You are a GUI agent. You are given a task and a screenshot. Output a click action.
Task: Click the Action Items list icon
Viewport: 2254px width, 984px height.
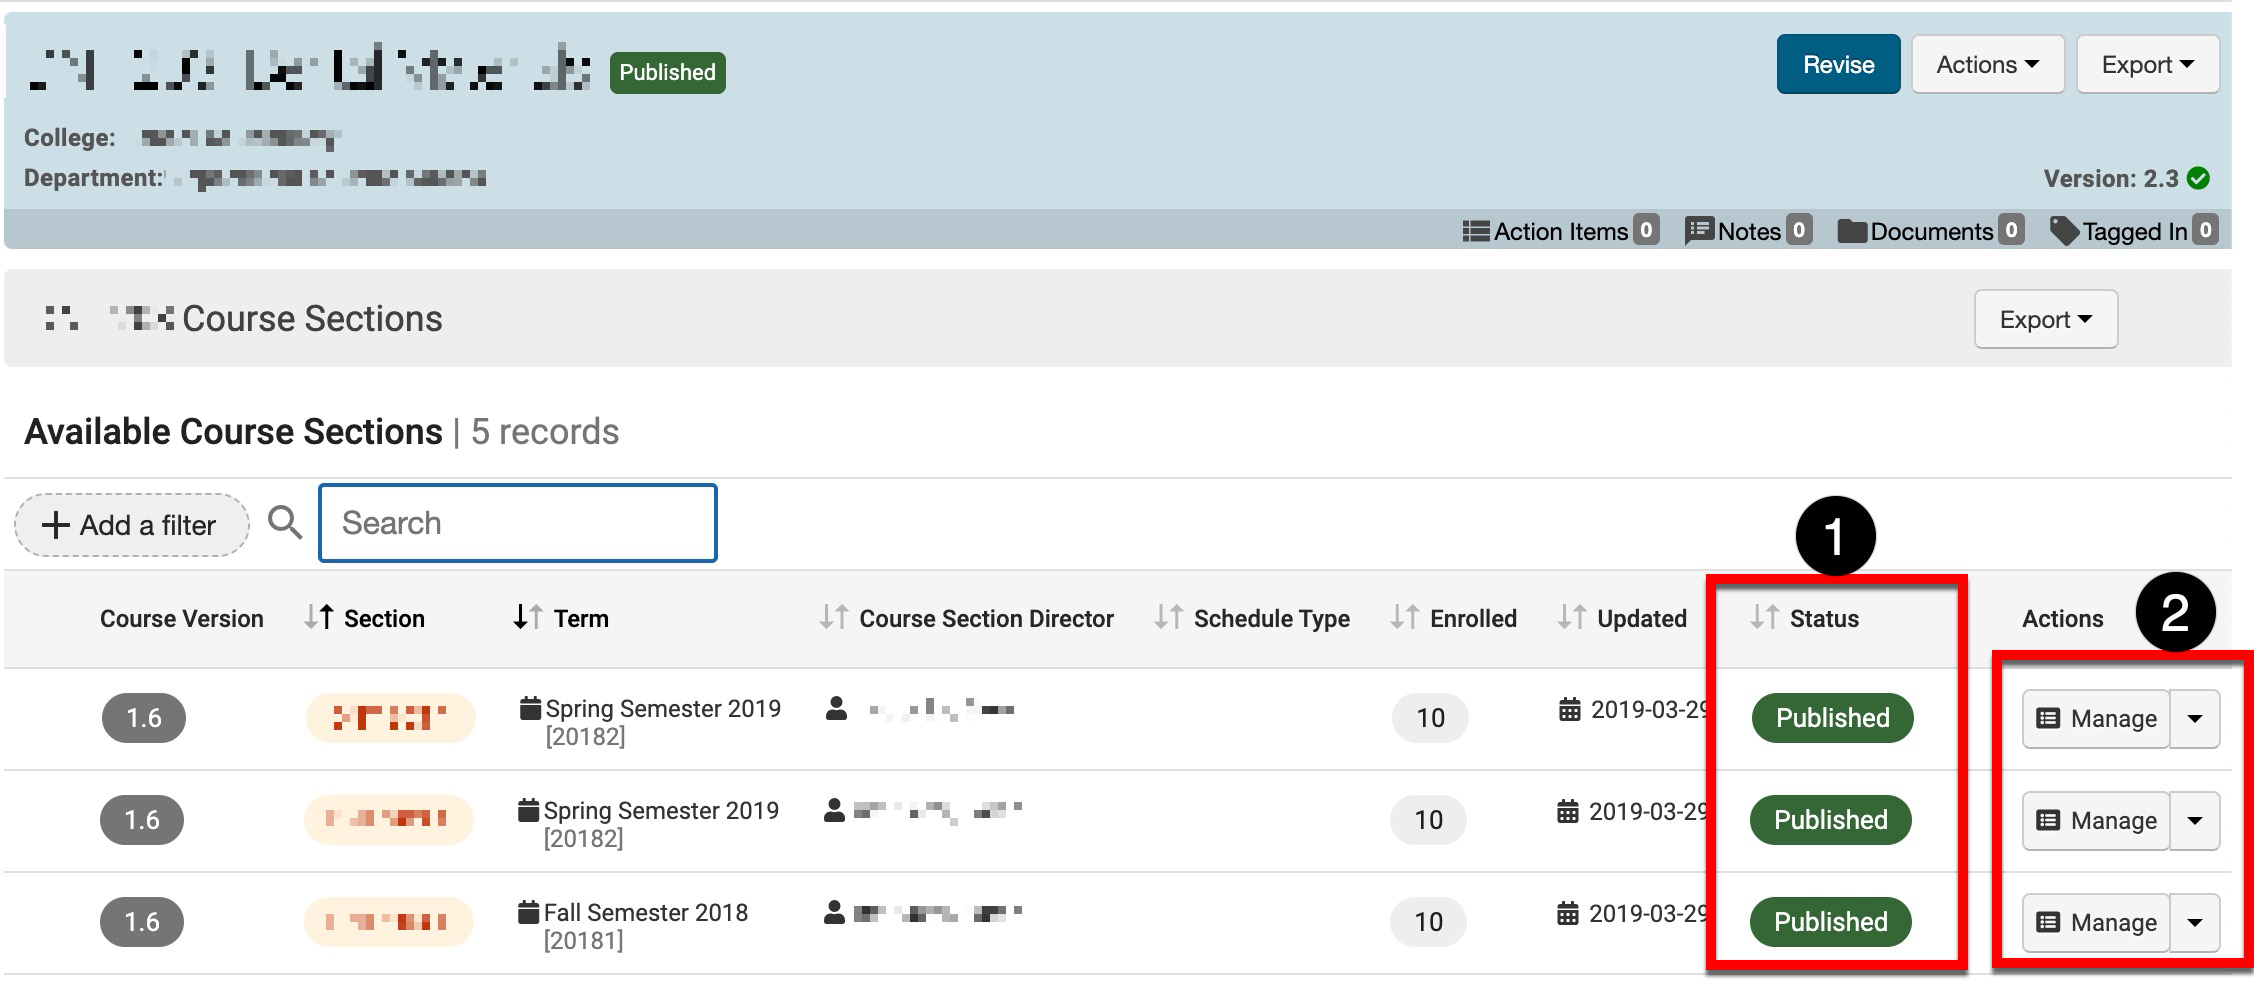coord(1475,231)
